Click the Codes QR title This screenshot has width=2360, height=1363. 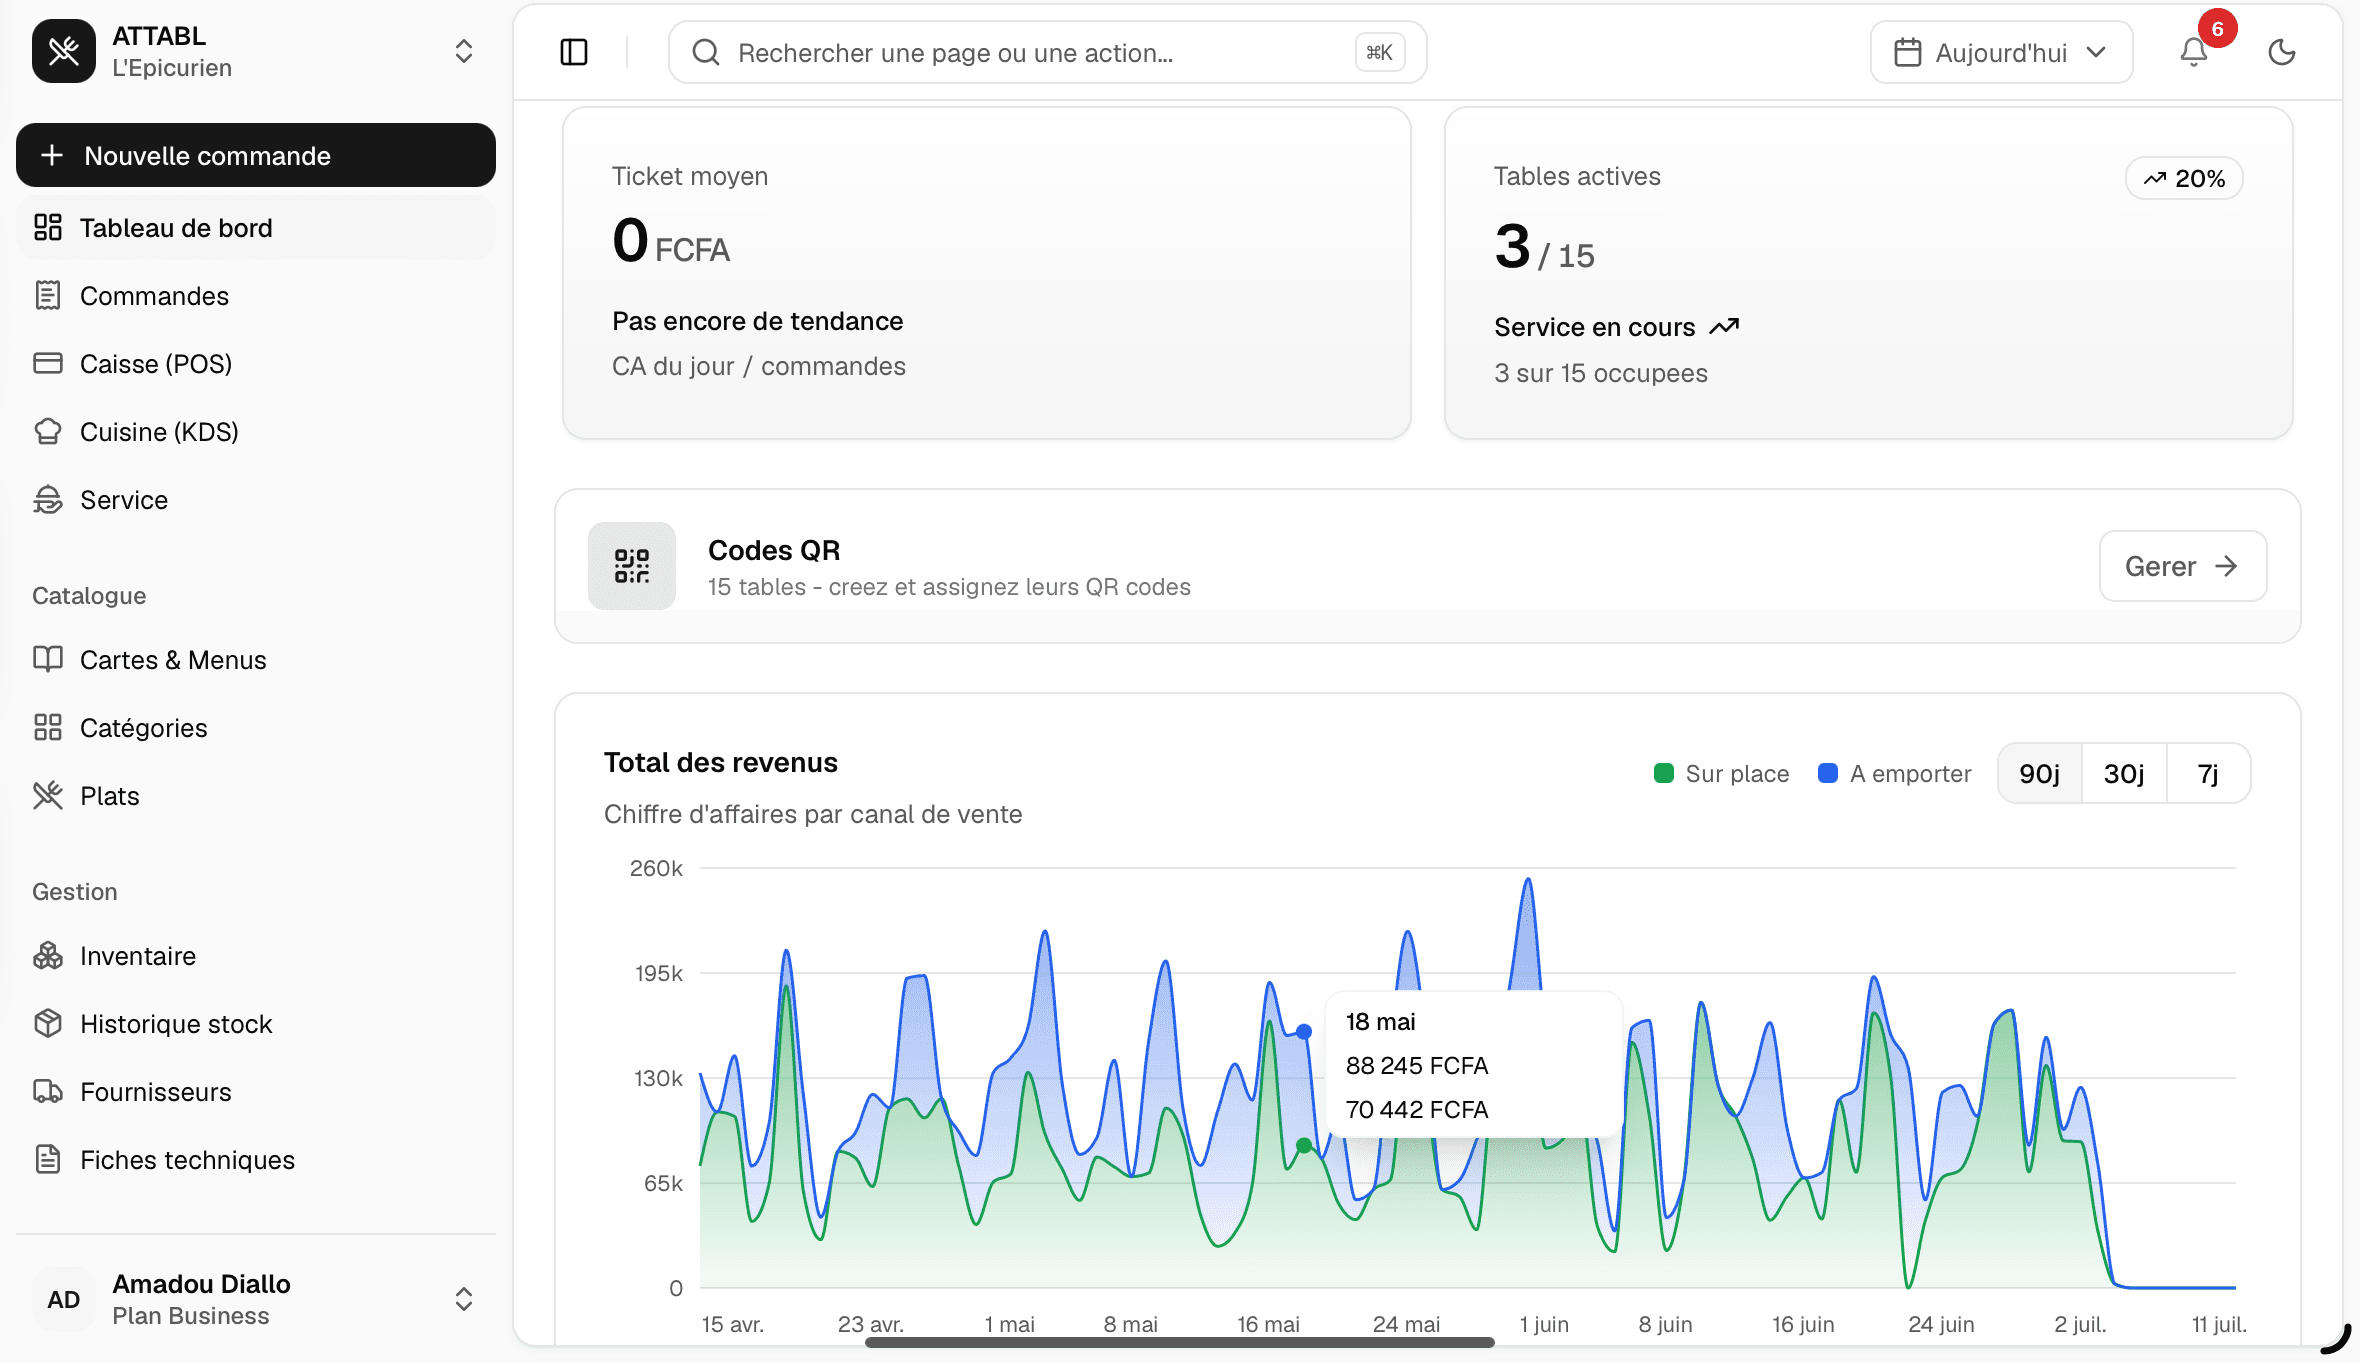pyautogui.click(x=774, y=550)
